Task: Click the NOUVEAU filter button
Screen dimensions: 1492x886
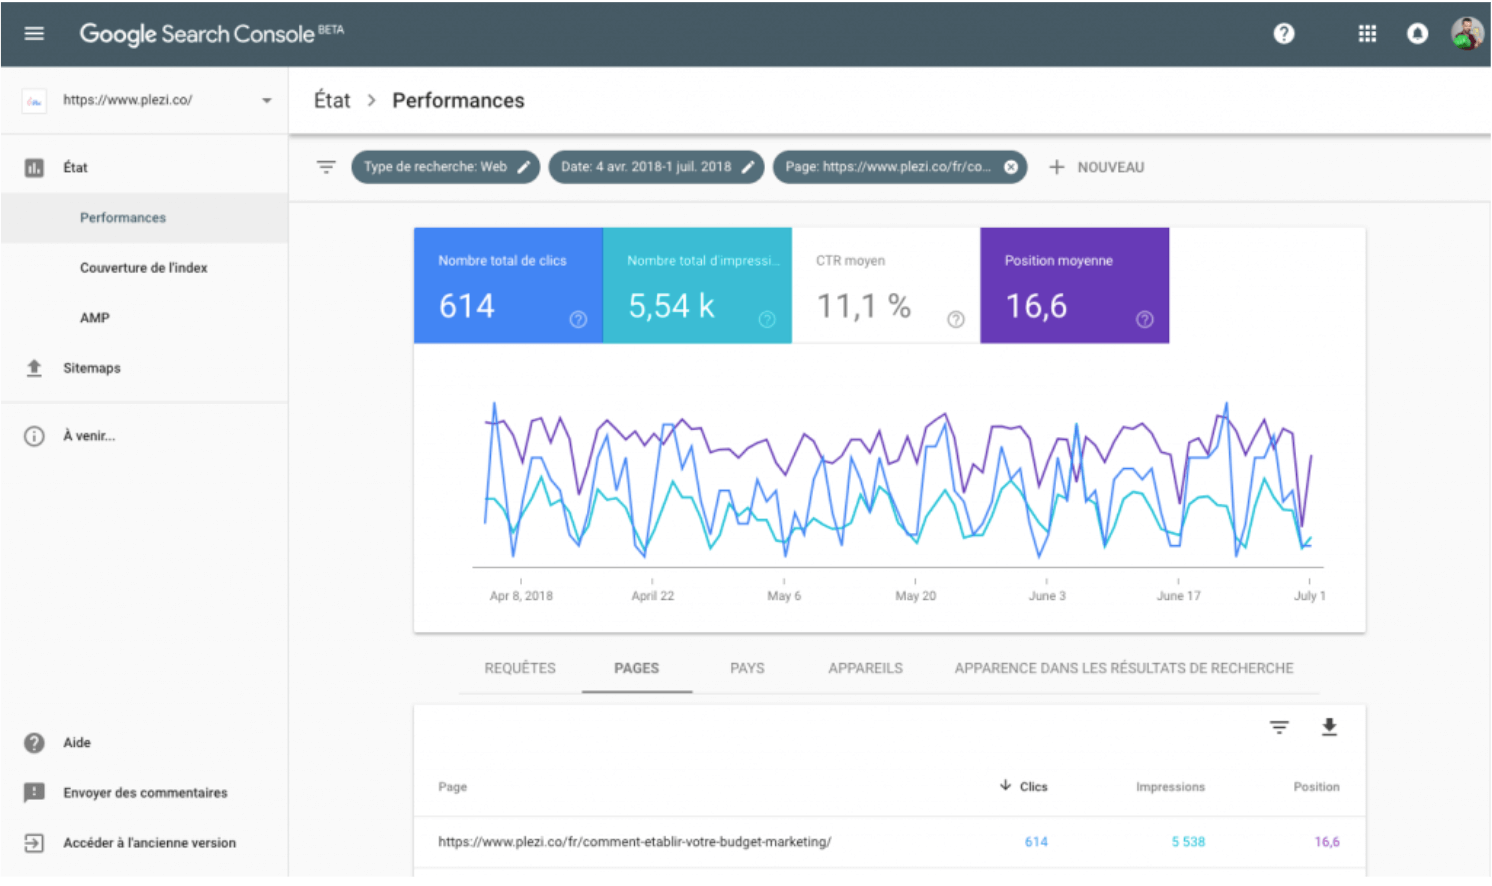Action: [x=1096, y=167]
